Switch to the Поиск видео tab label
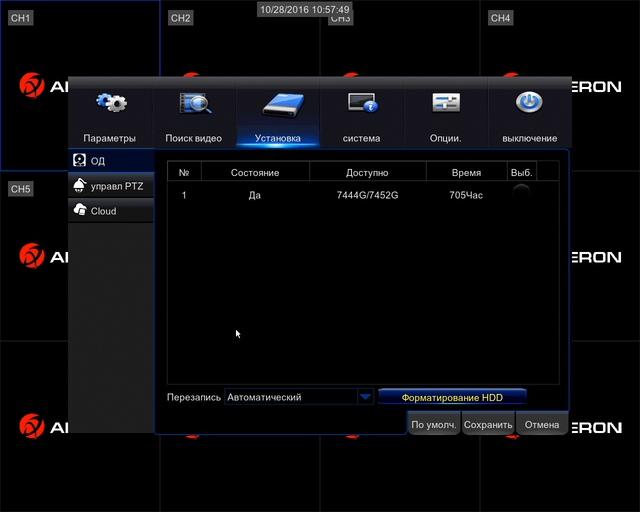 pos(193,138)
